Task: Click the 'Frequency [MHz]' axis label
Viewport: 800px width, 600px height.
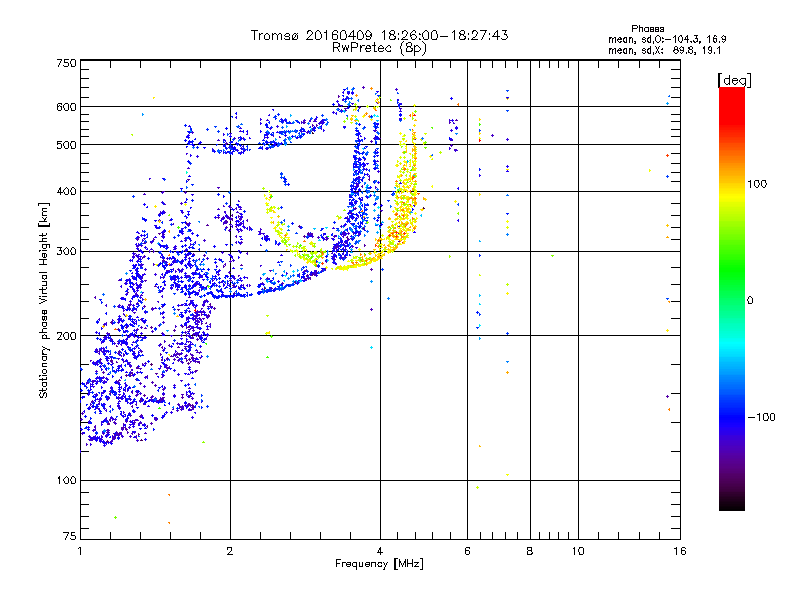Action: click(379, 564)
